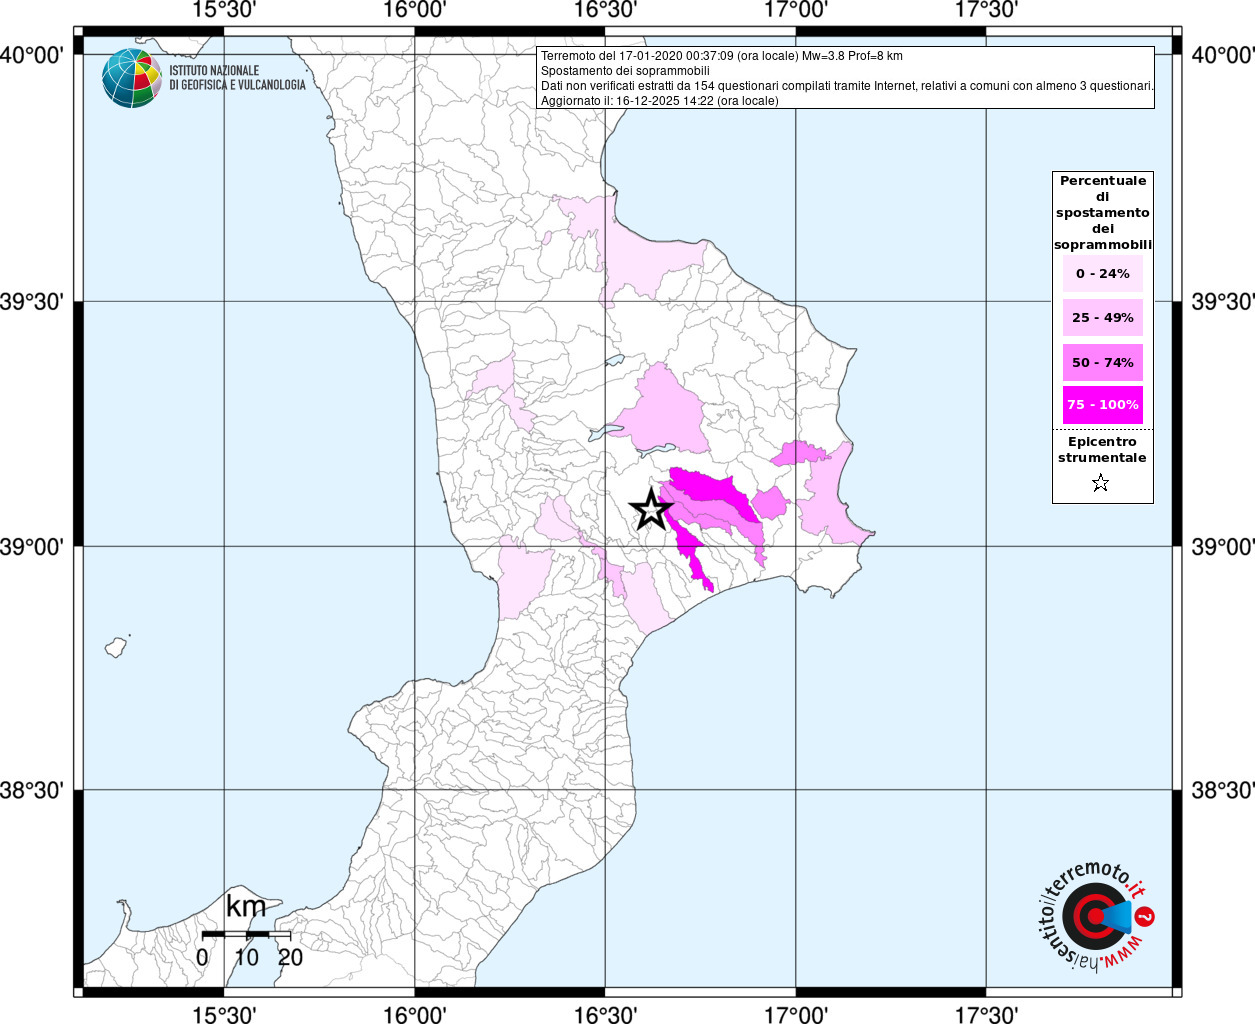Click the '20' value under the scale bar

tap(290, 957)
